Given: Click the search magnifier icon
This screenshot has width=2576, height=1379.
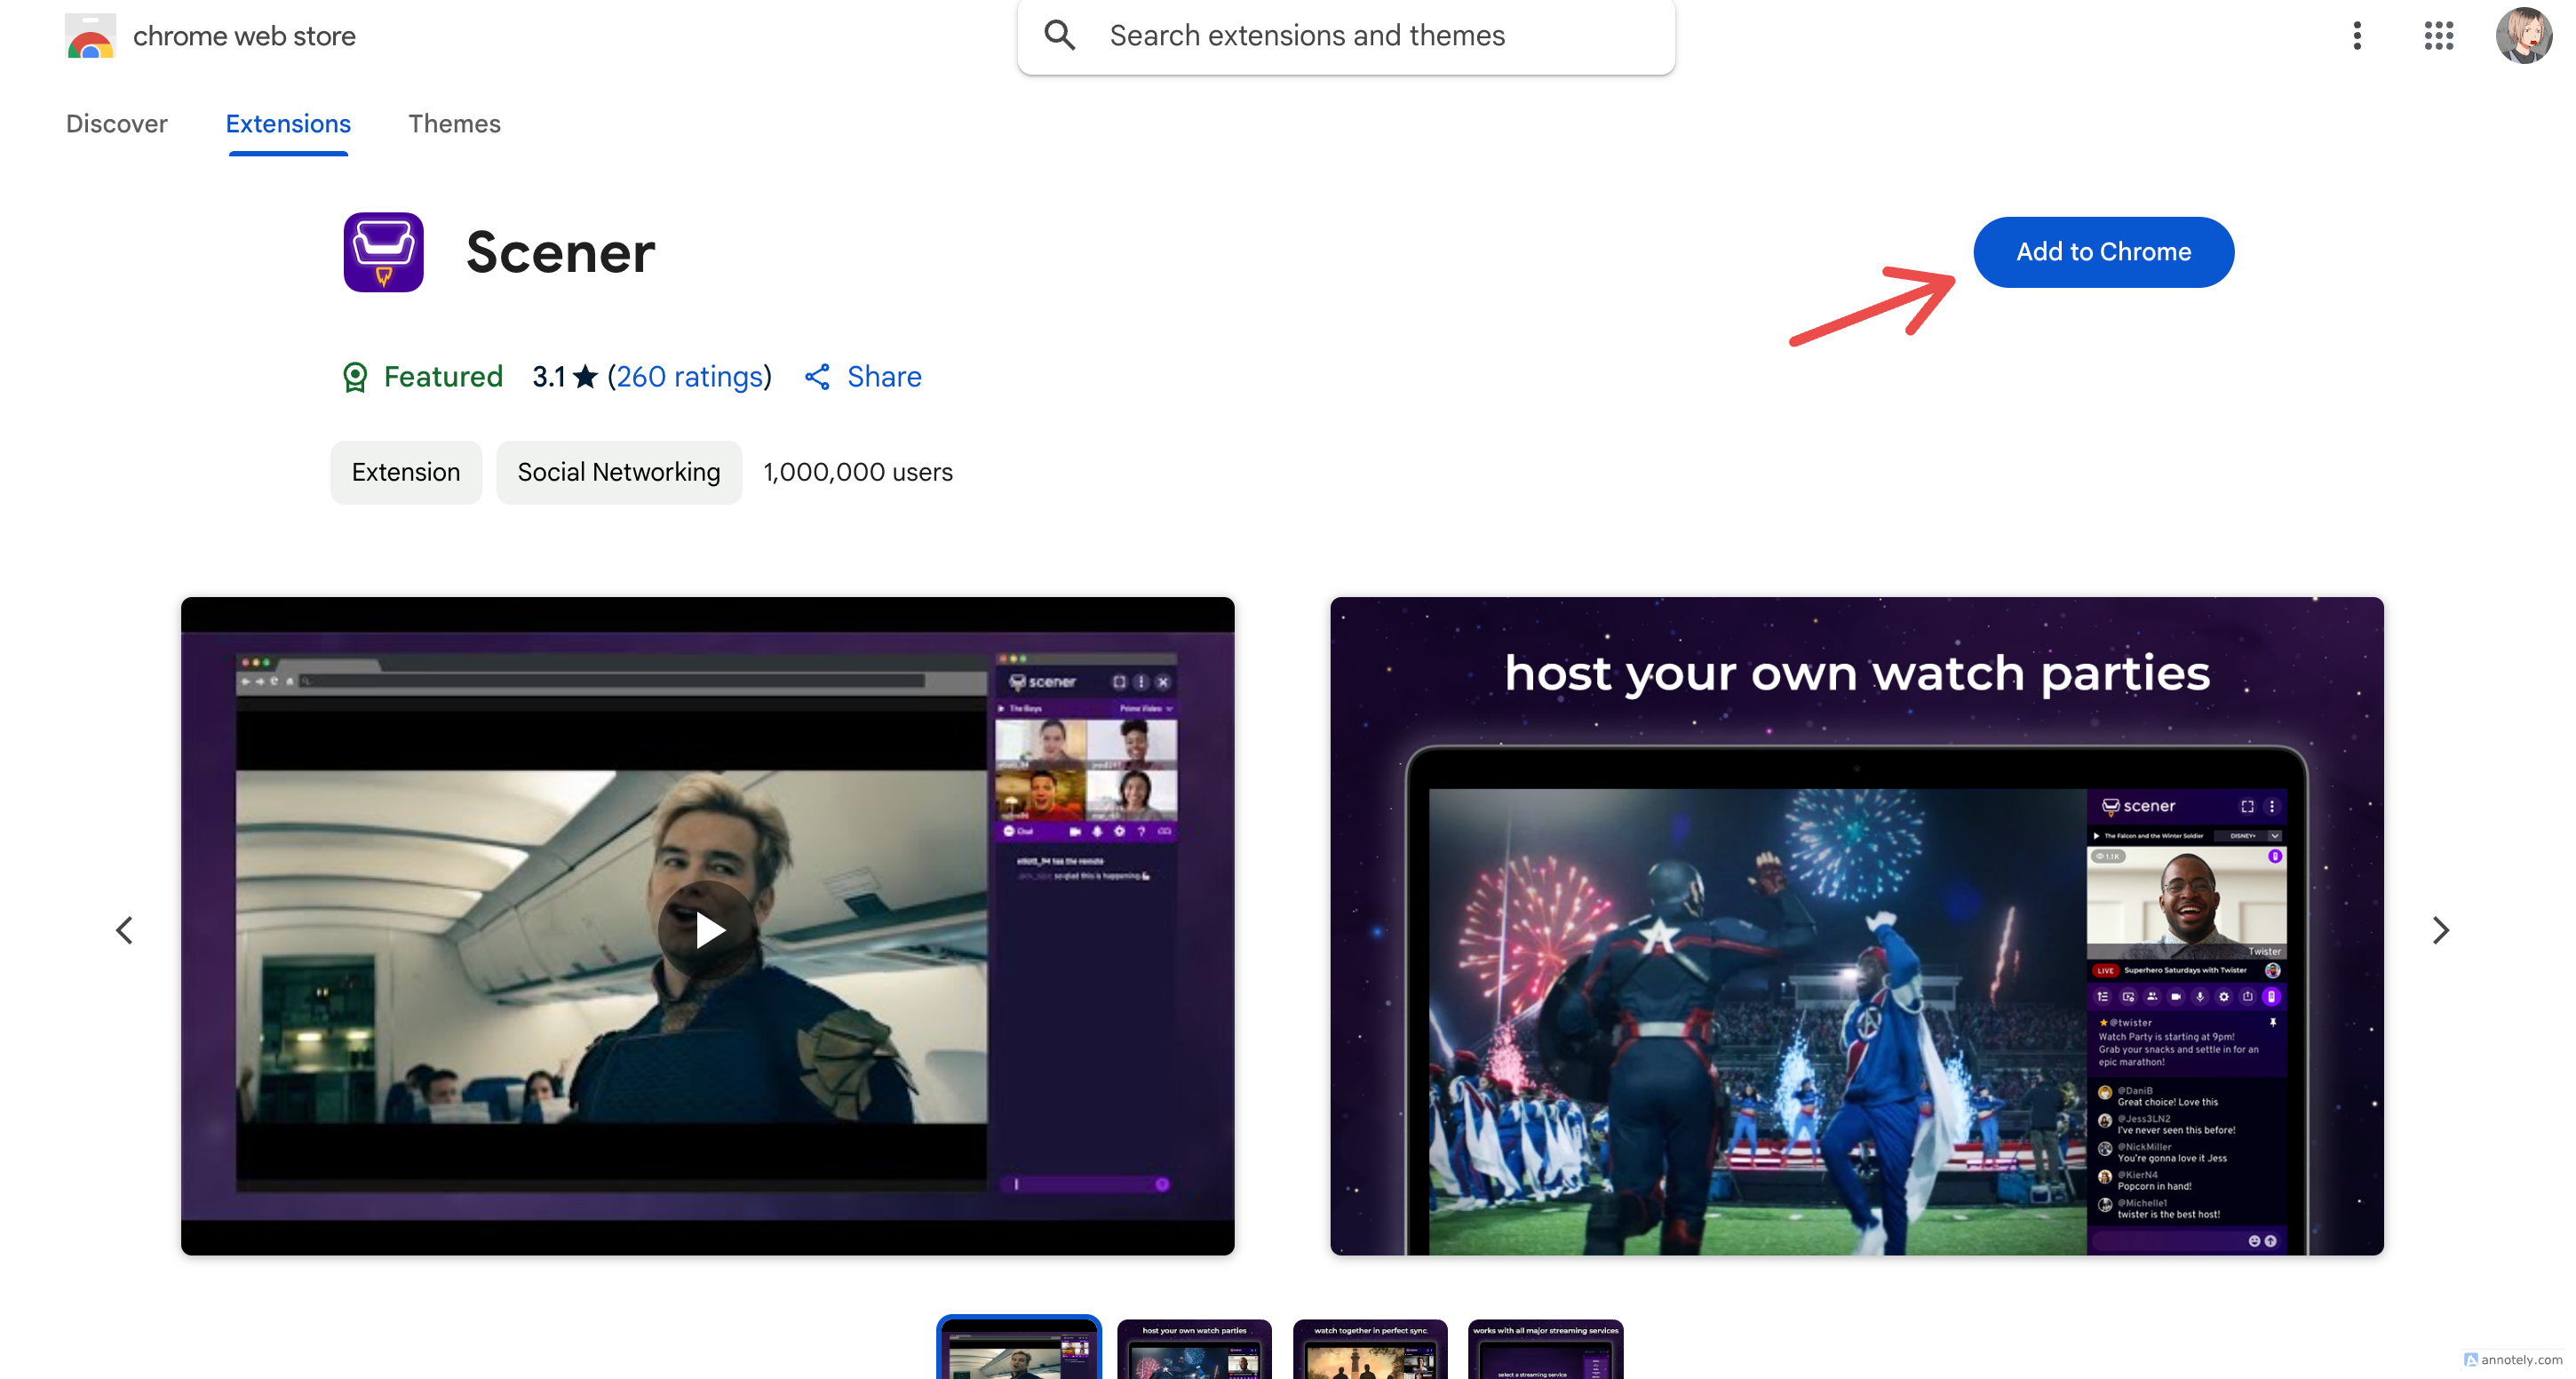Looking at the screenshot, I should 1056,34.
